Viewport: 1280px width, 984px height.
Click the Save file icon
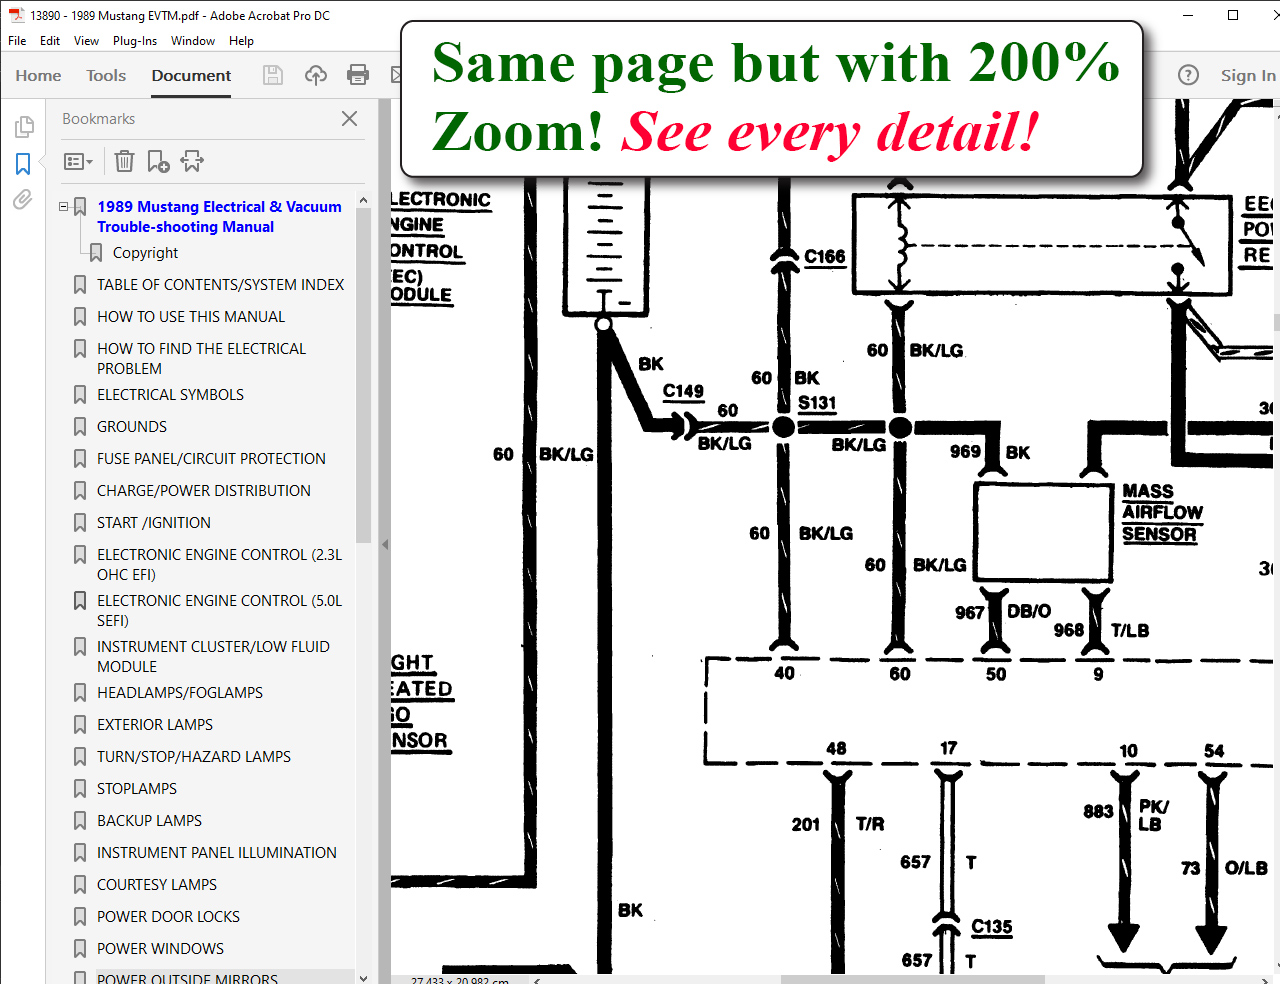click(x=273, y=75)
